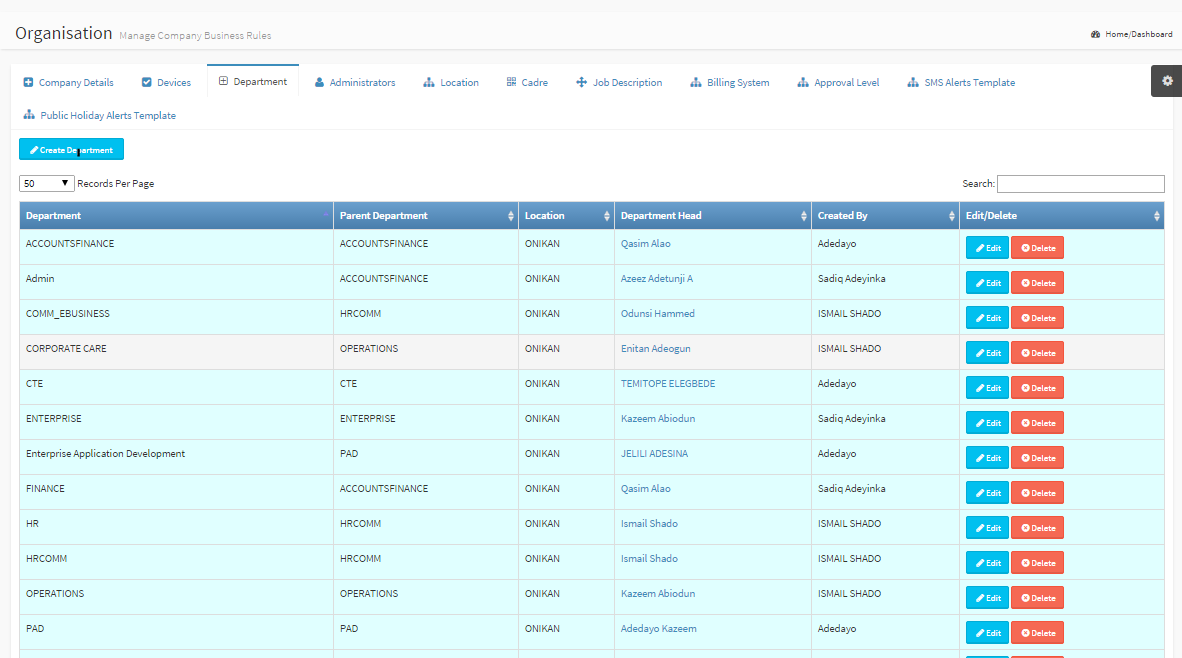The height and width of the screenshot is (658, 1182).
Task: Click the Billing System tab icon
Action: pyautogui.click(x=696, y=83)
